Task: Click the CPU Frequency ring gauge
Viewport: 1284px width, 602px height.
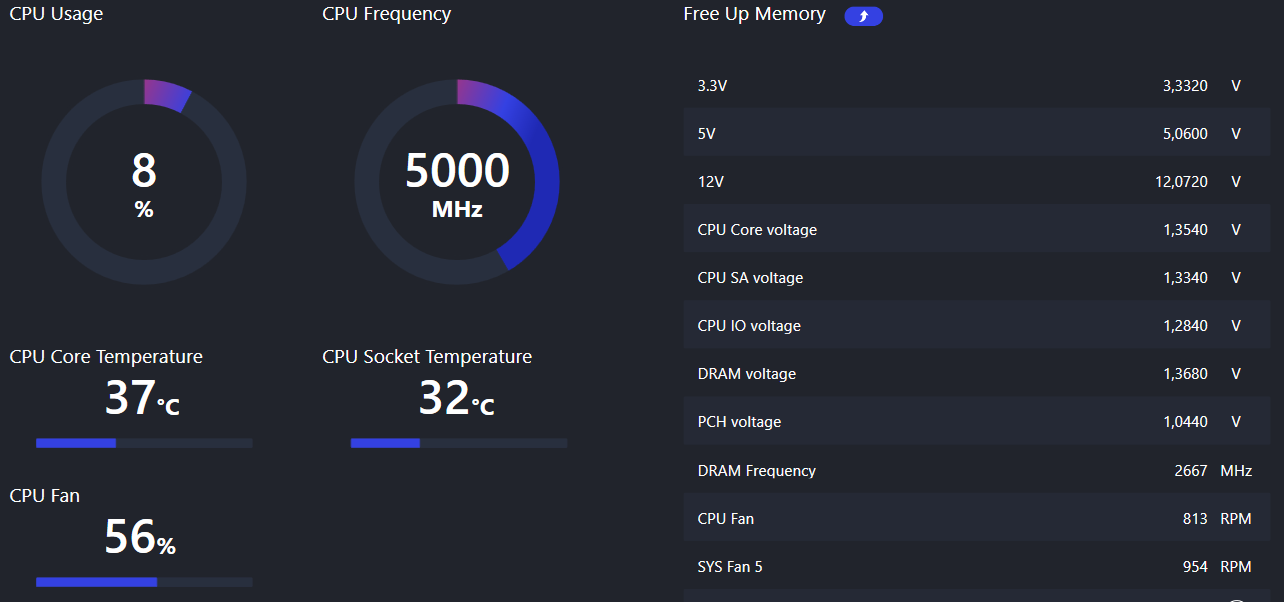Action: [457, 182]
